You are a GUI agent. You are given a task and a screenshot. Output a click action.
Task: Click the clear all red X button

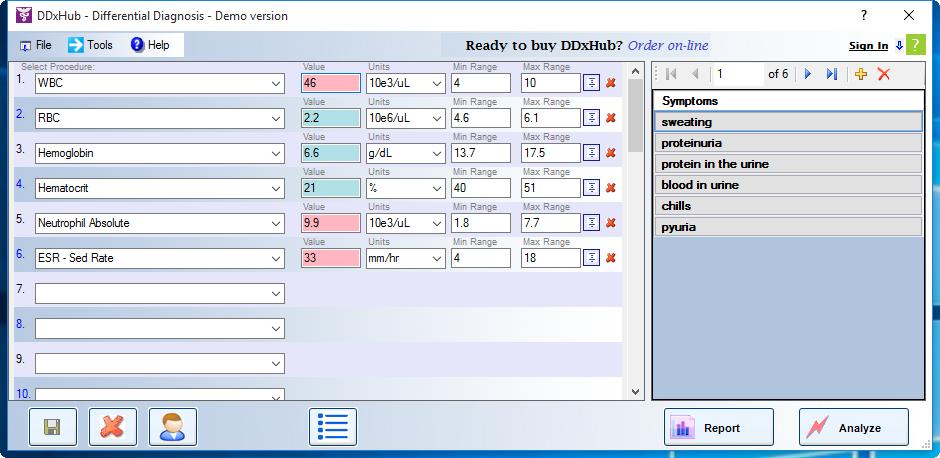point(113,427)
